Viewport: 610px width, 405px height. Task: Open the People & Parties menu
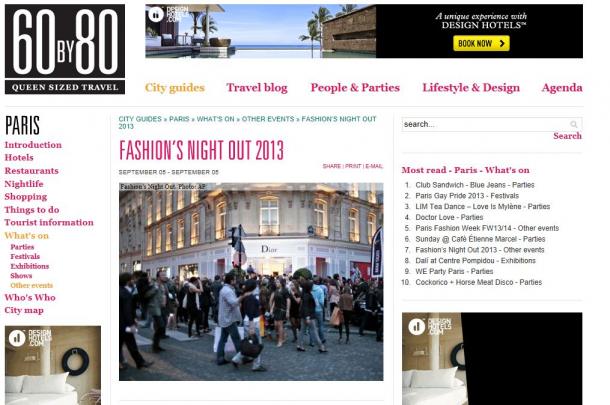coord(355,88)
